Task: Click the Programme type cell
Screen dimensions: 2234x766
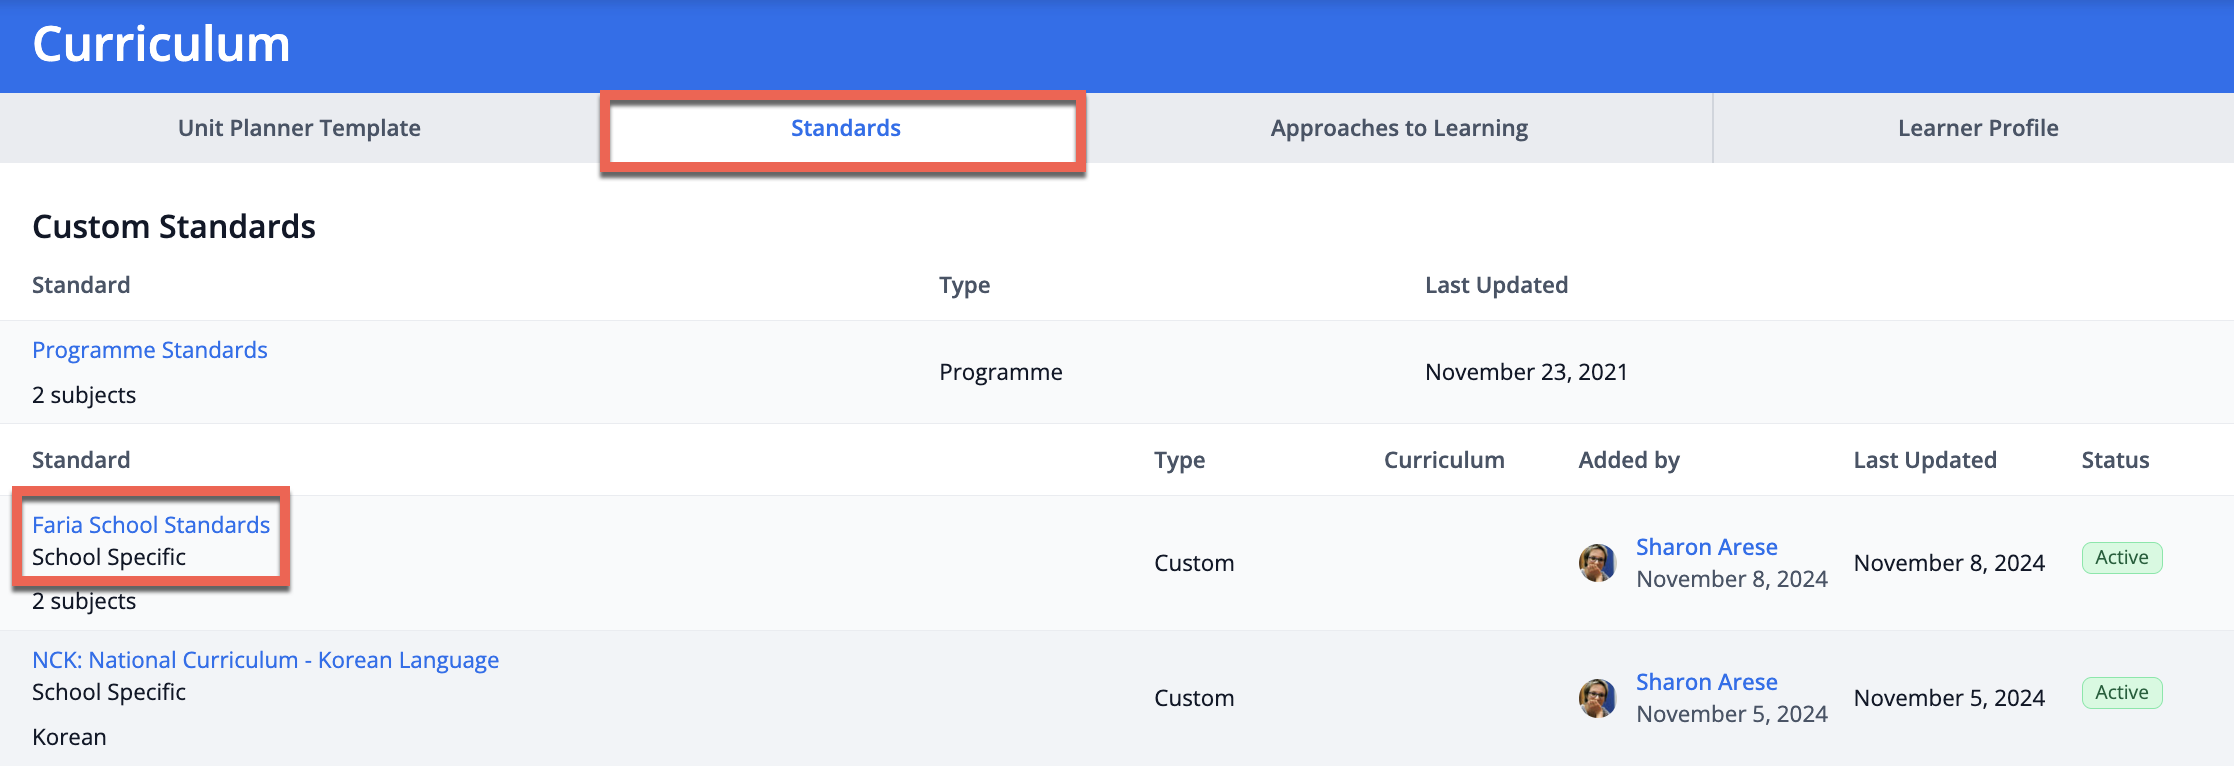Action: pos(1000,372)
